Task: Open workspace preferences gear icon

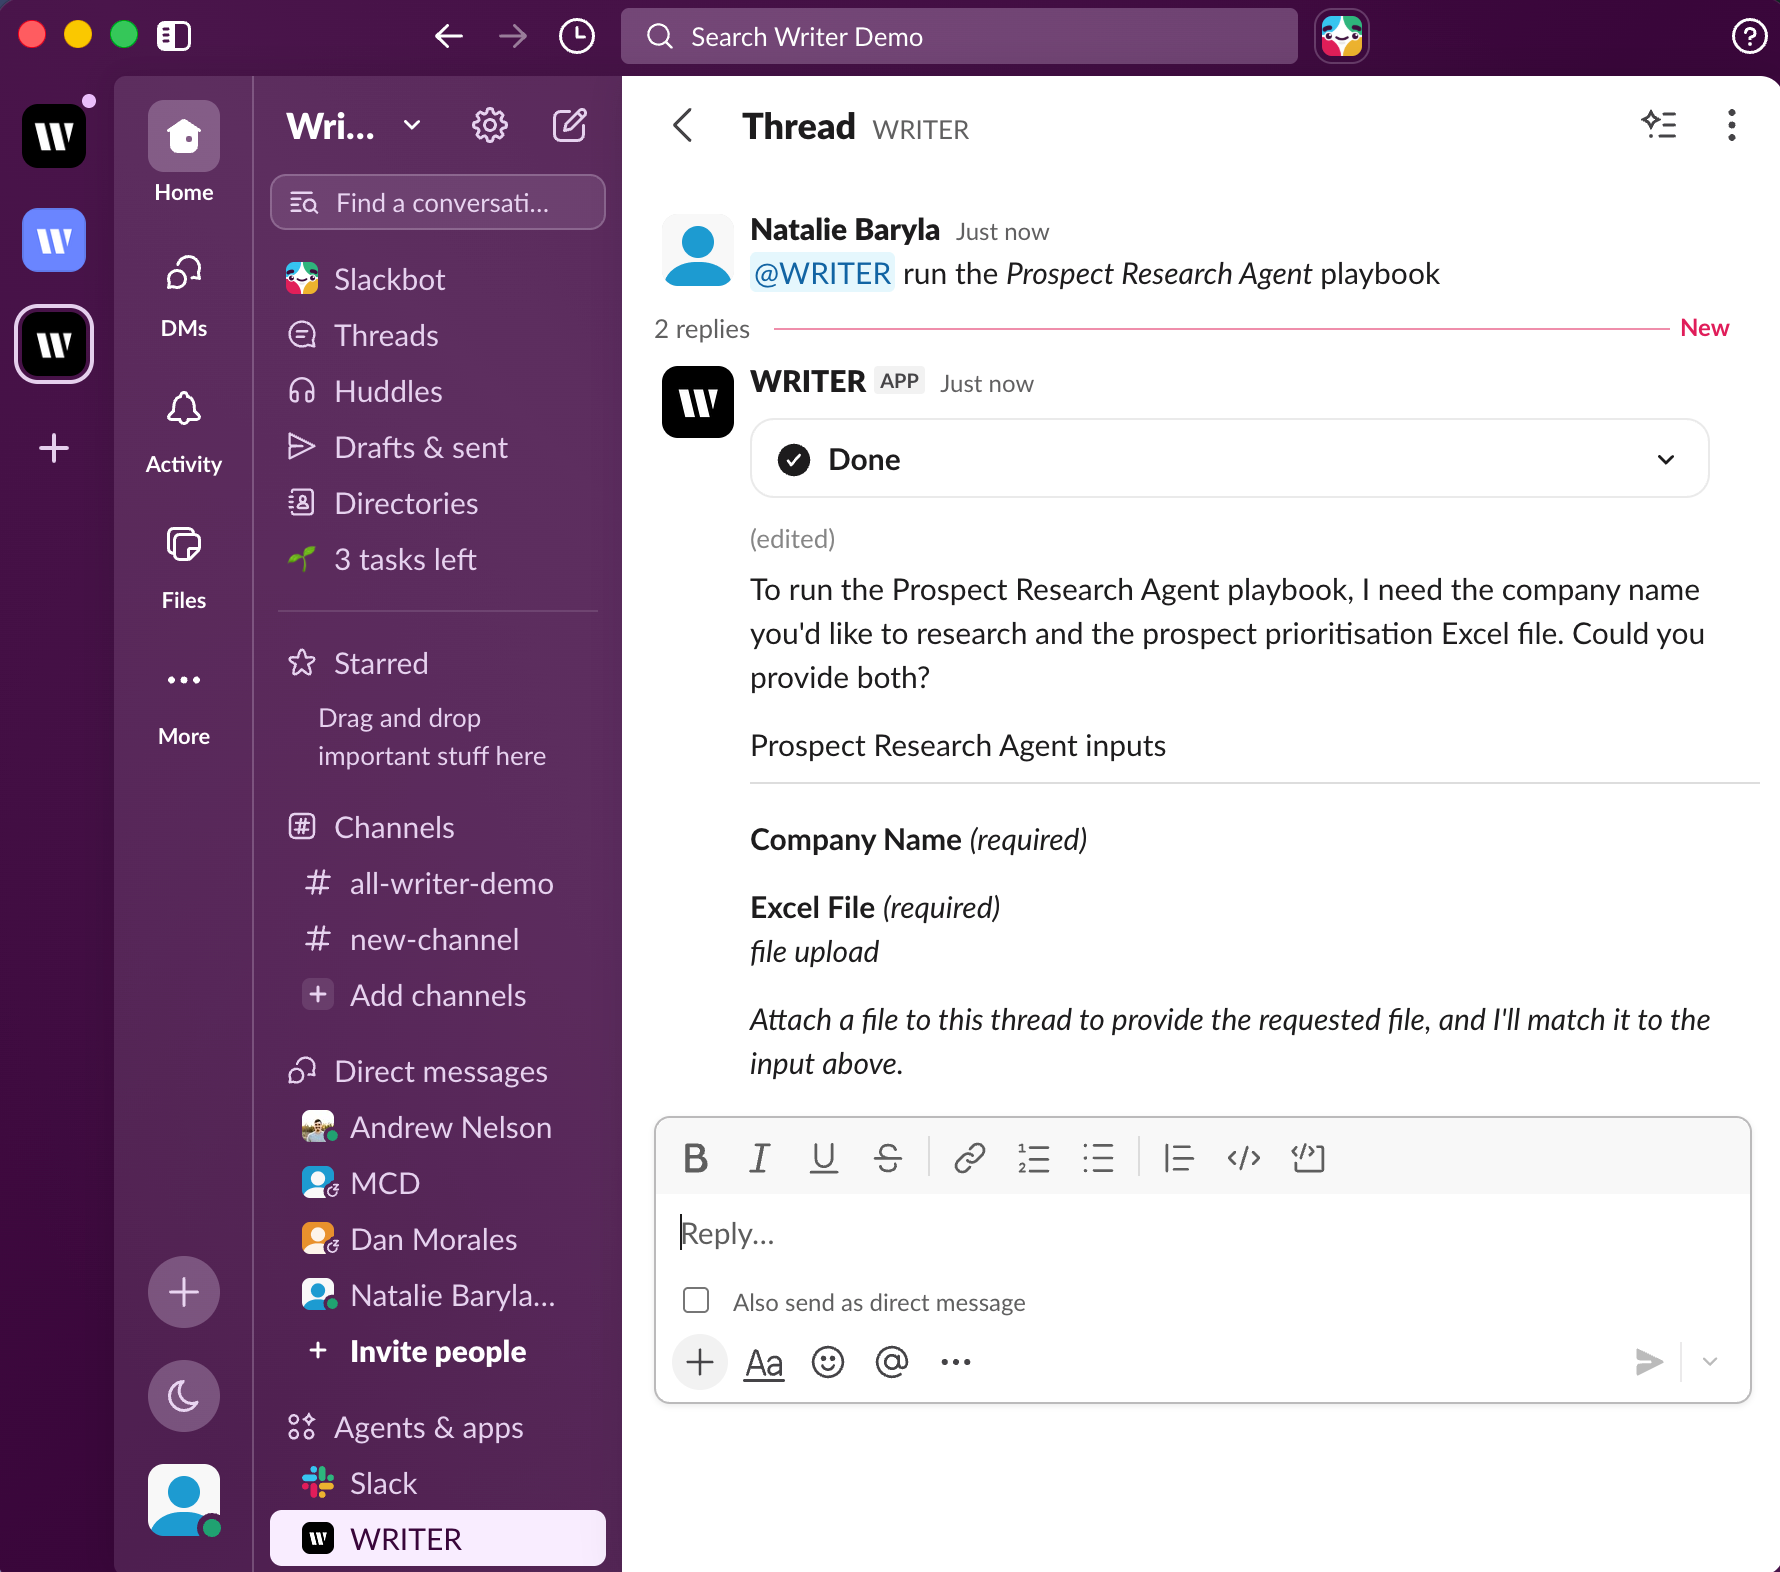Action: 490,126
